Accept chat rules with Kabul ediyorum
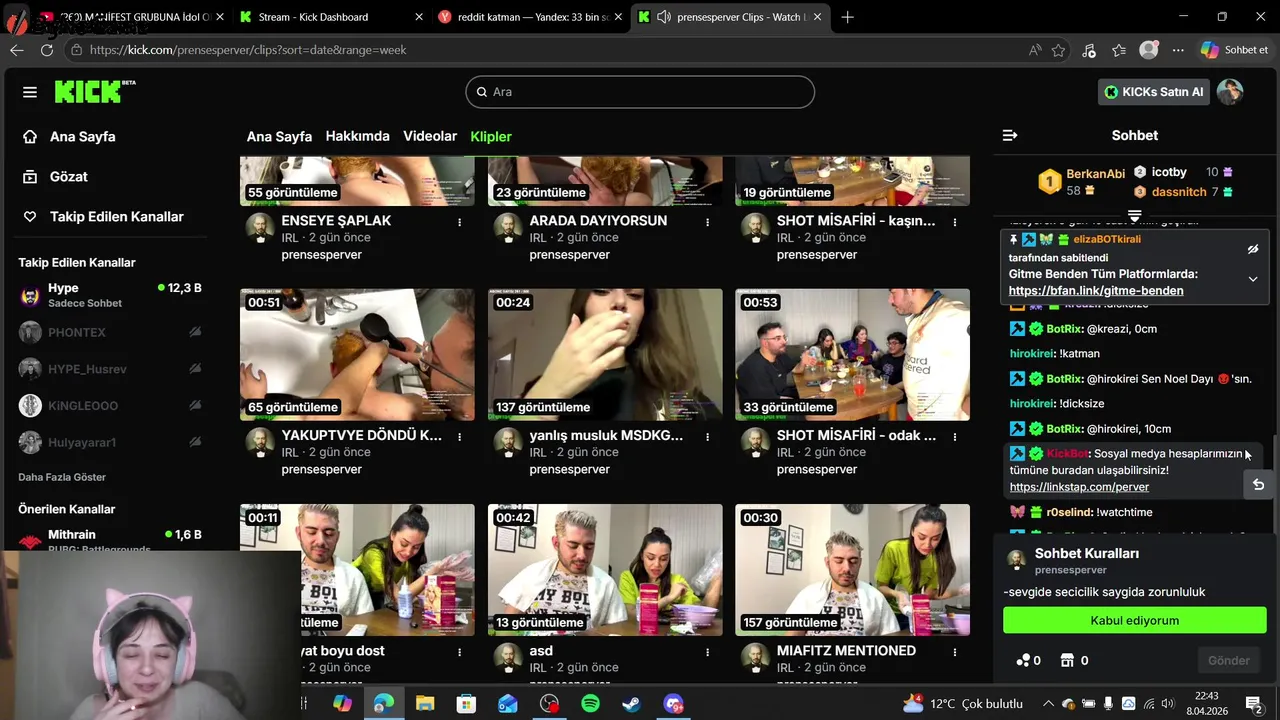1280x720 pixels. (x=1135, y=621)
